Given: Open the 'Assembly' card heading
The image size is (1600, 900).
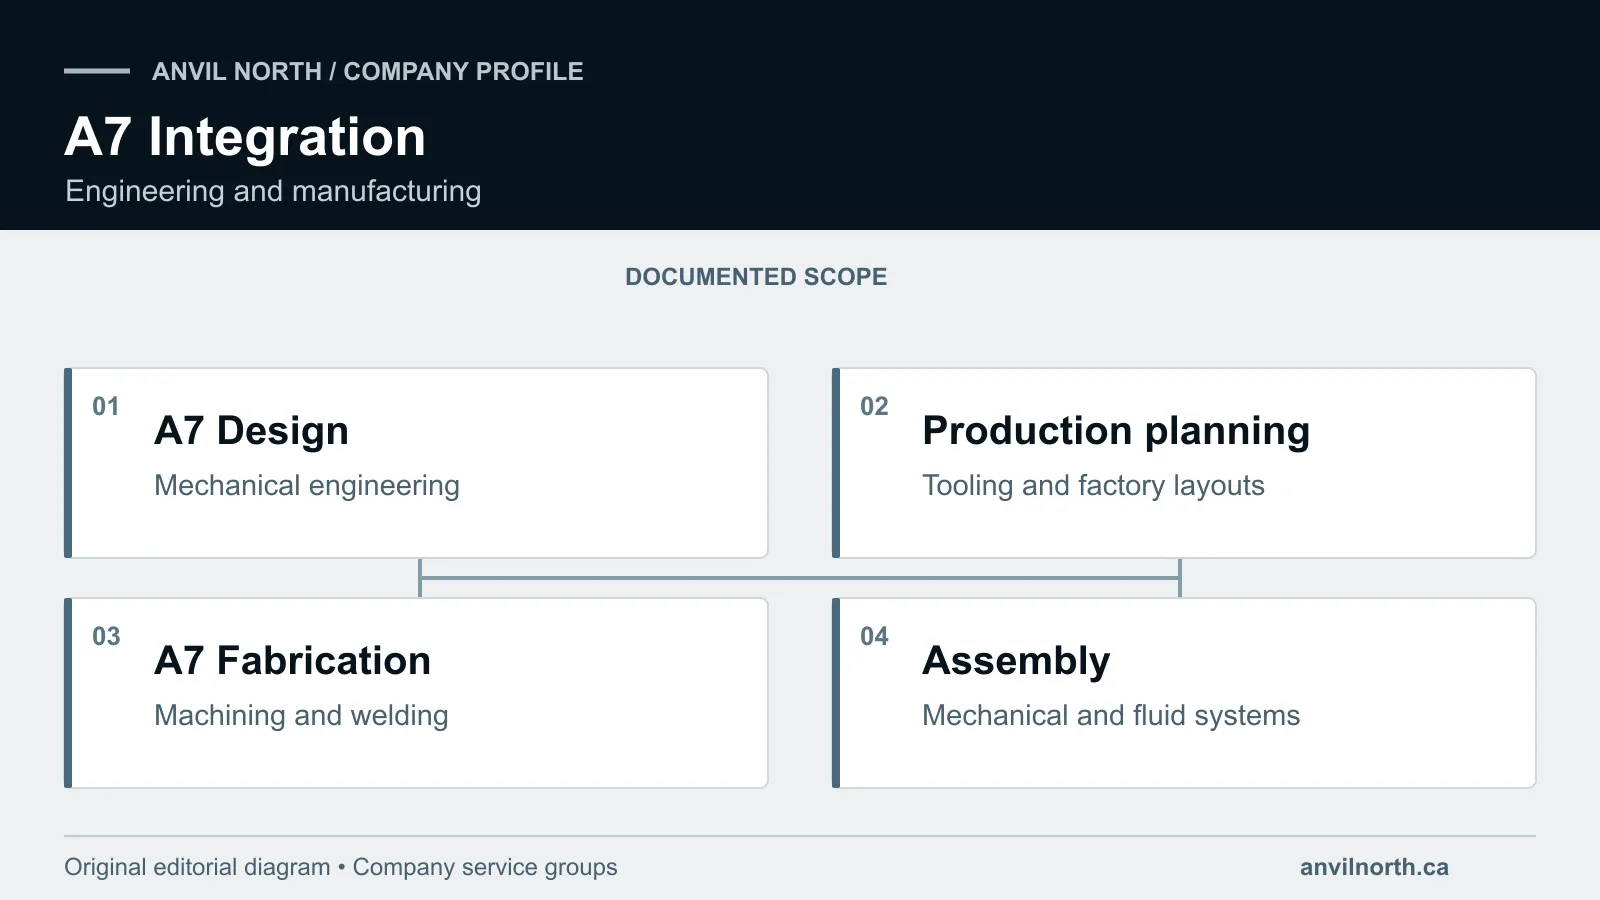Looking at the screenshot, I should (x=1016, y=661).
